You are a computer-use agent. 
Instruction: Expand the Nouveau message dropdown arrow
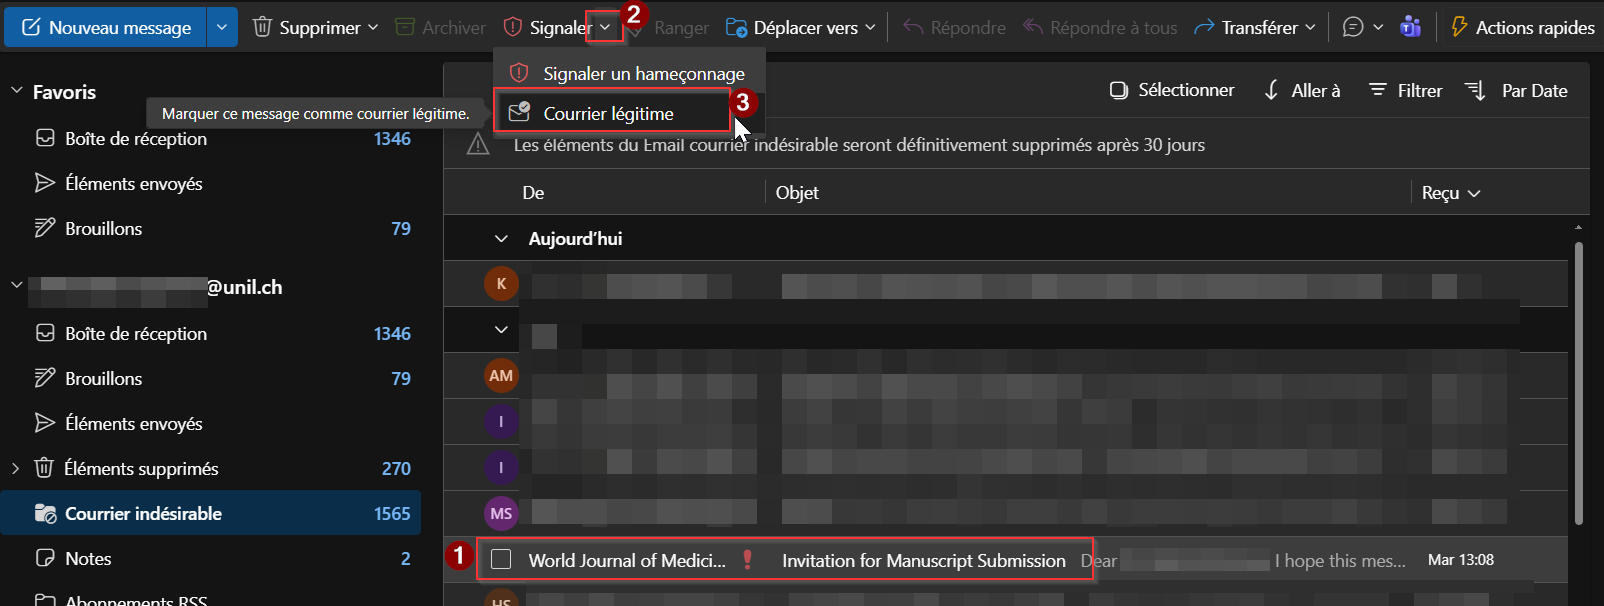point(222,27)
